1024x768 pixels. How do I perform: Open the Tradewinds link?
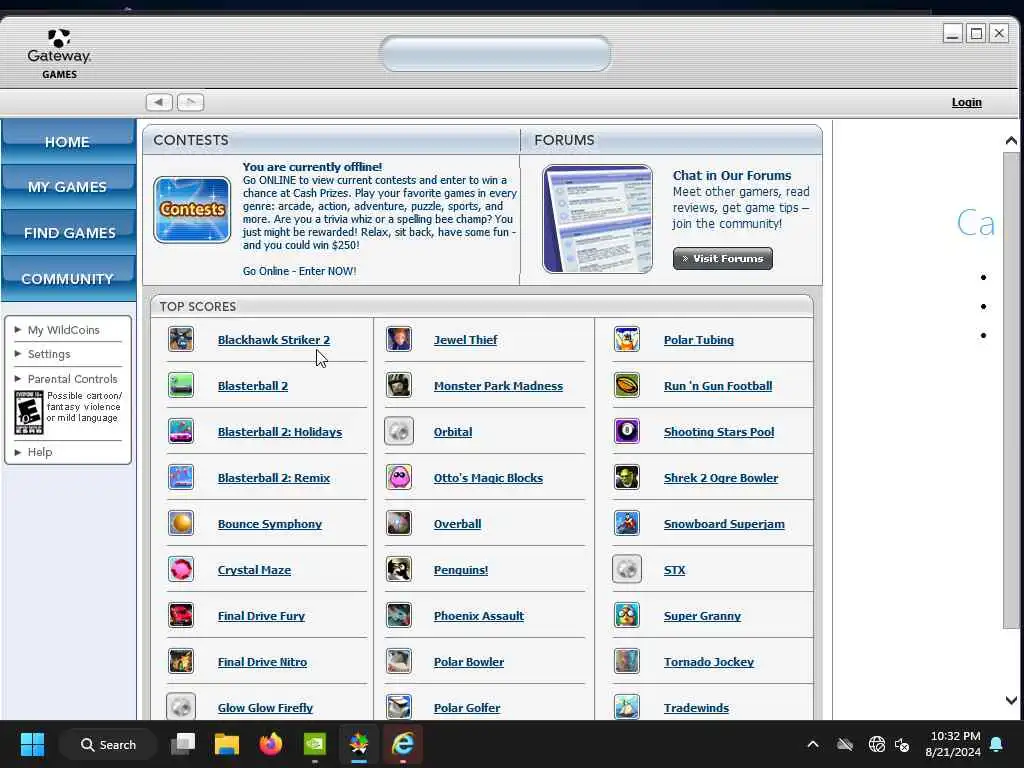click(696, 708)
